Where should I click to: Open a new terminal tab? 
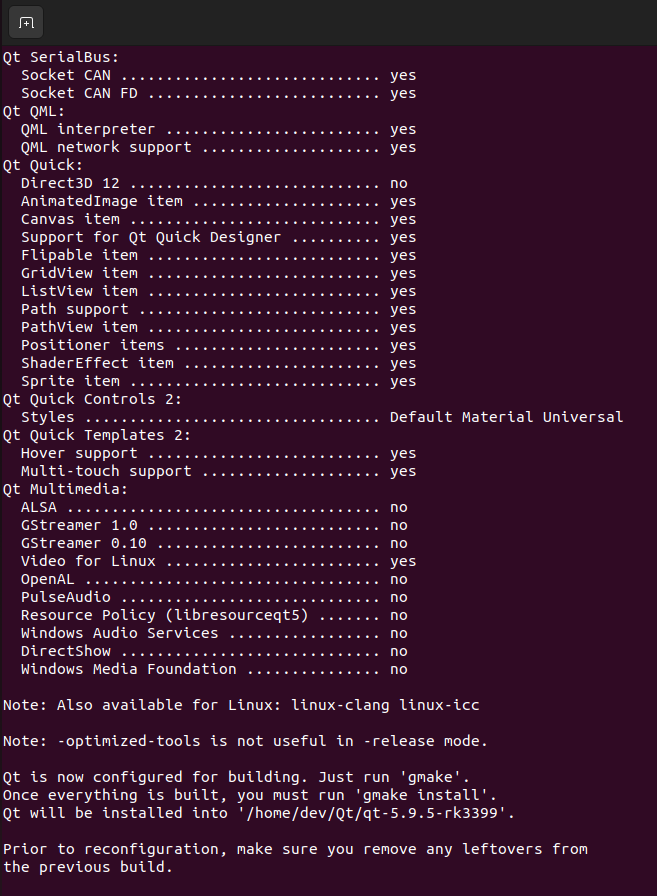click(26, 23)
